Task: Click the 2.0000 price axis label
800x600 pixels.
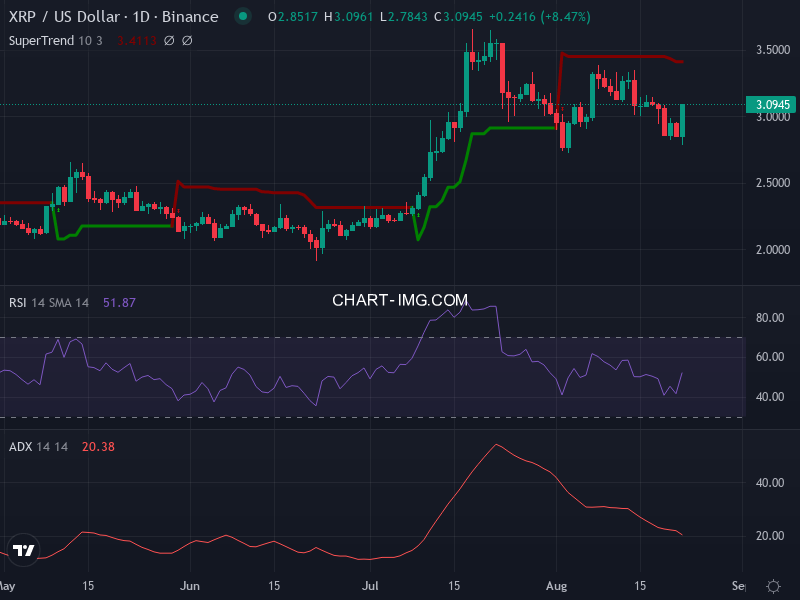Action: [x=772, y=250]
